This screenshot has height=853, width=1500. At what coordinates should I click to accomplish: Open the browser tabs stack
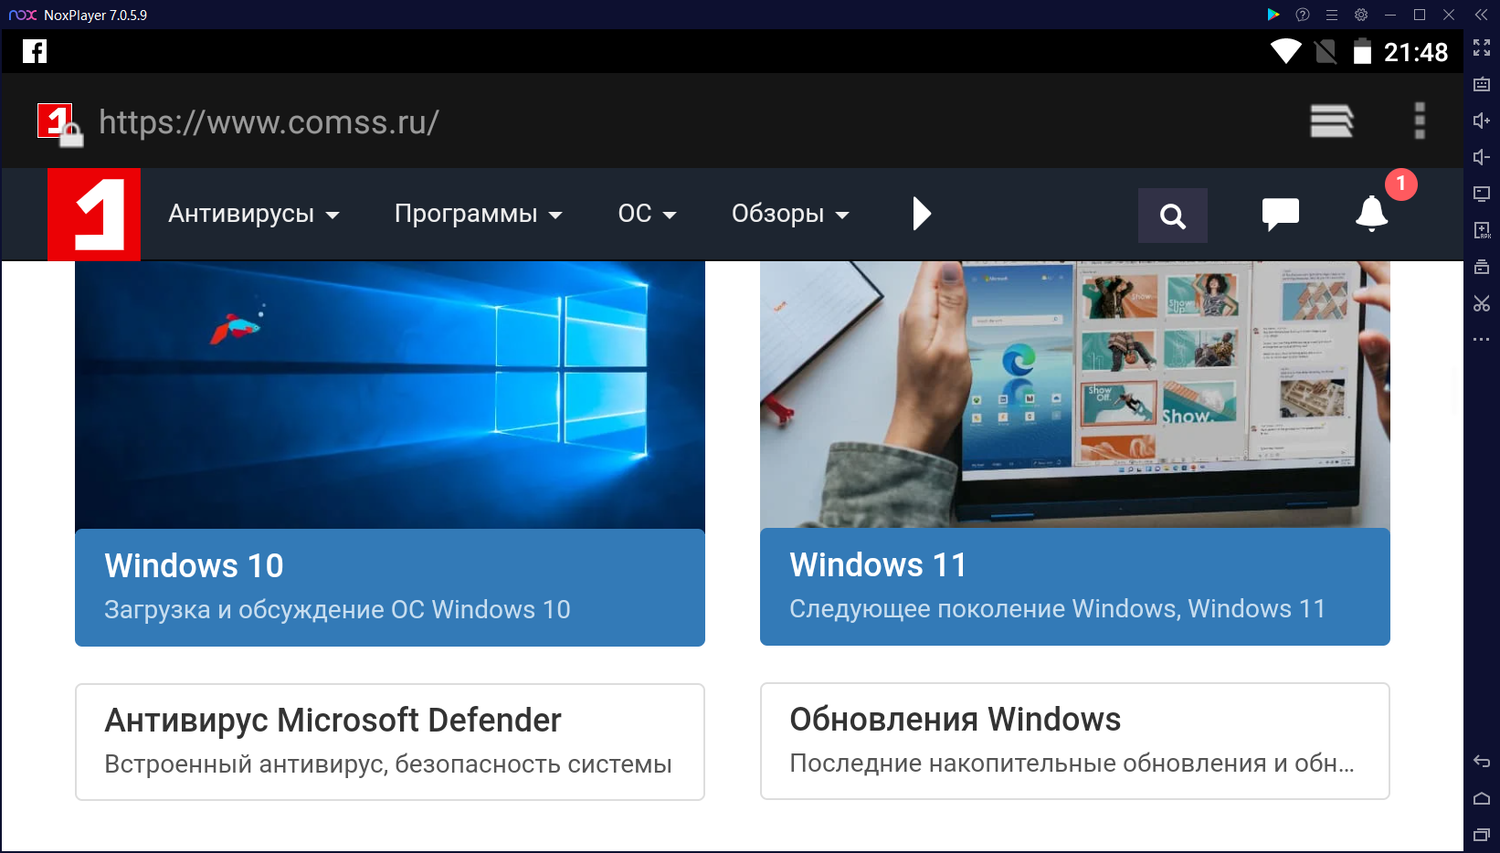[1332, 121]
